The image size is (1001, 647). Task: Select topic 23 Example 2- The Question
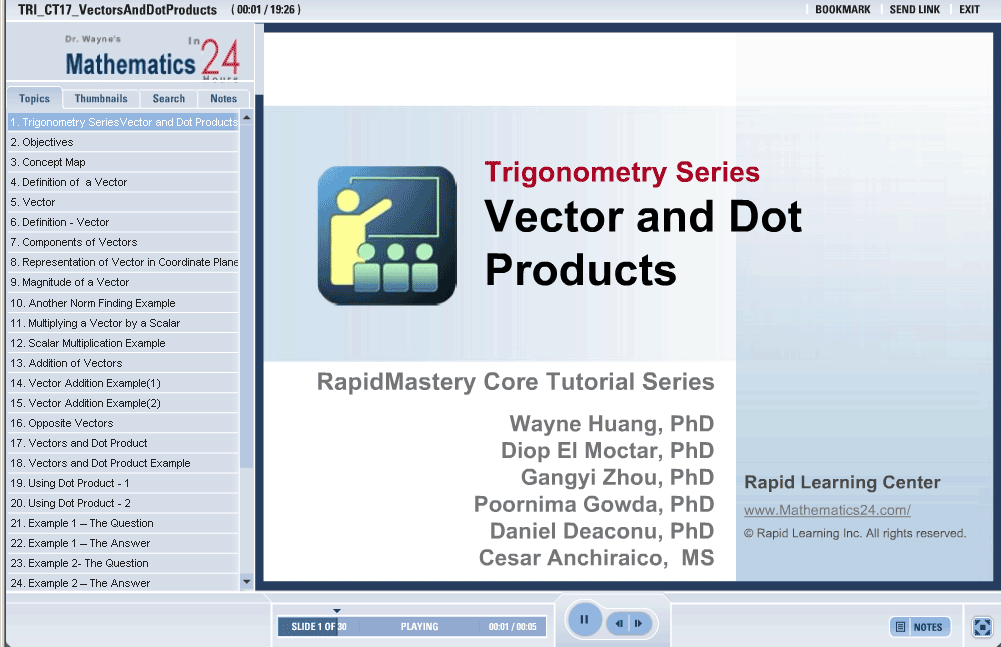[x=123, y=563]
